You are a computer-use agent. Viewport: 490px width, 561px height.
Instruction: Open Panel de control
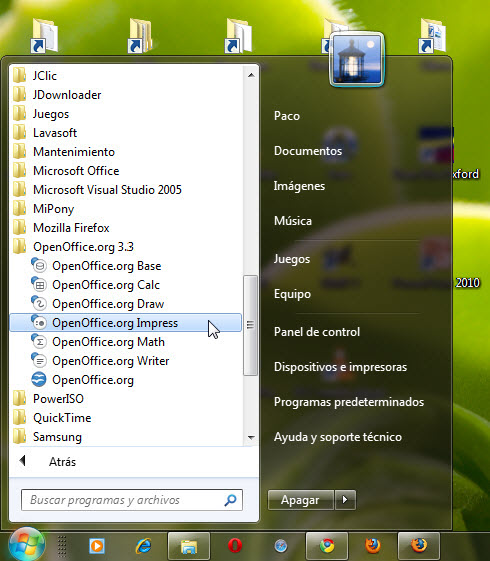(x=317, y=332)
